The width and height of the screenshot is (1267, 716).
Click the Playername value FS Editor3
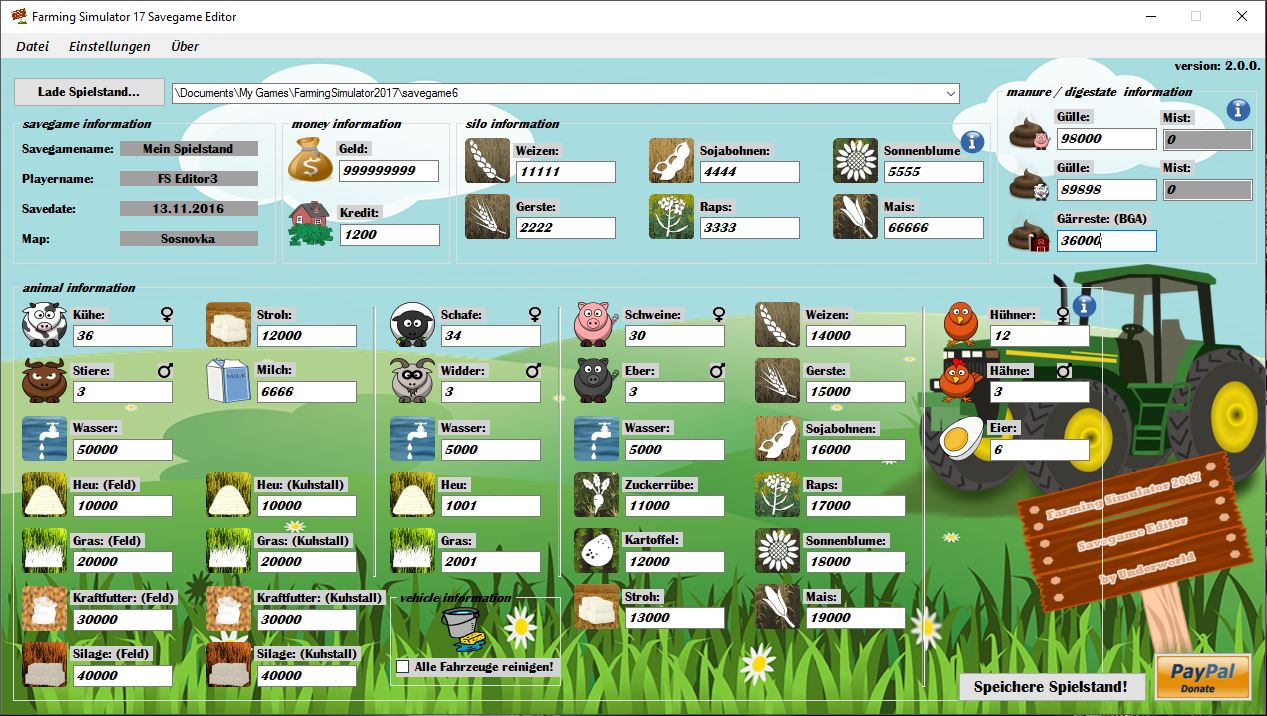188,179
